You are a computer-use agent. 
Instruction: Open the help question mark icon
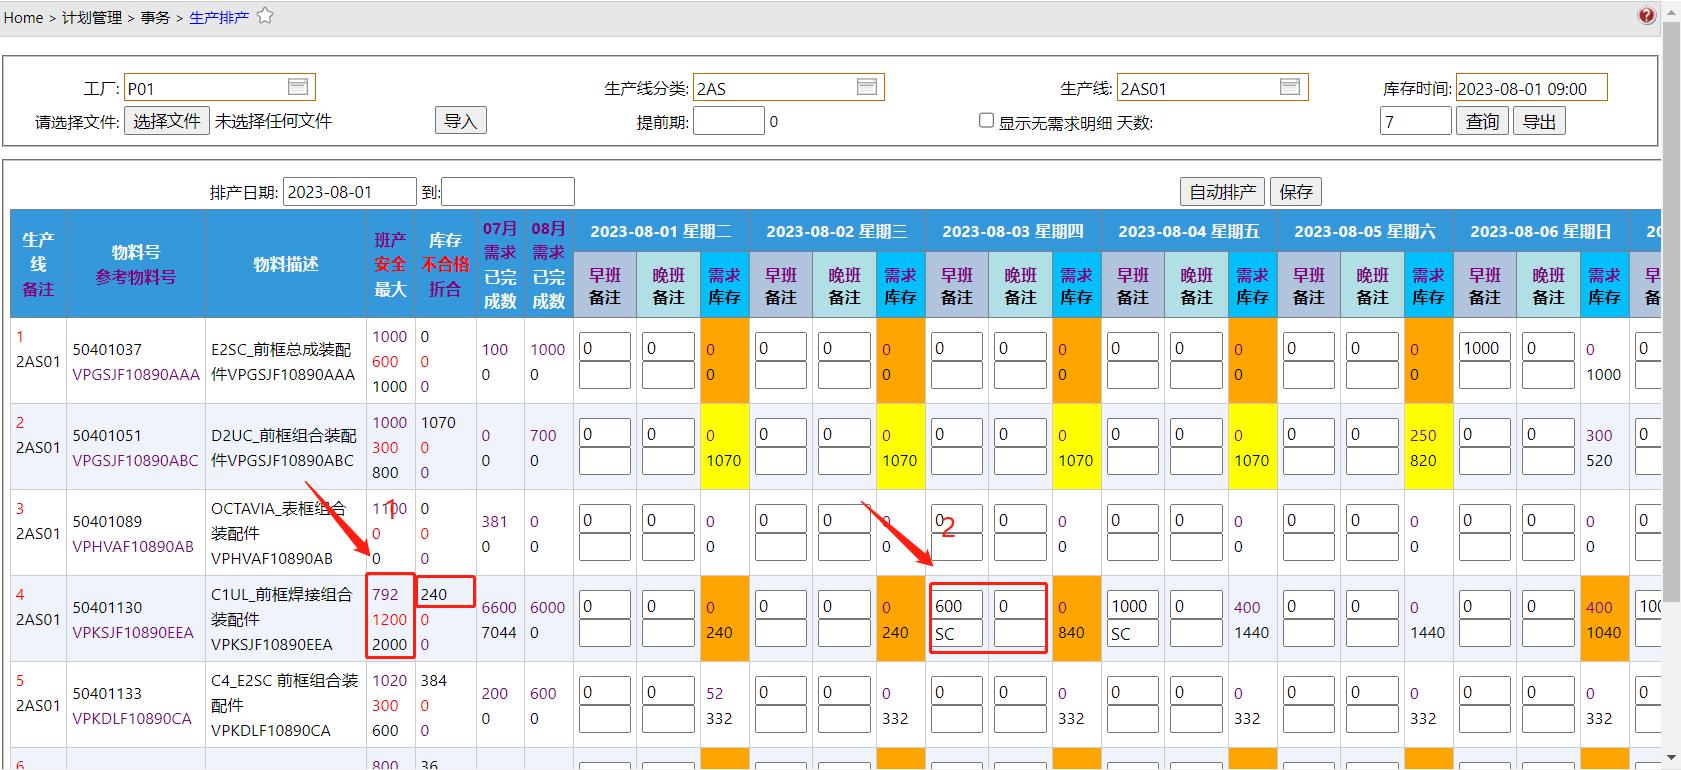1646,16
